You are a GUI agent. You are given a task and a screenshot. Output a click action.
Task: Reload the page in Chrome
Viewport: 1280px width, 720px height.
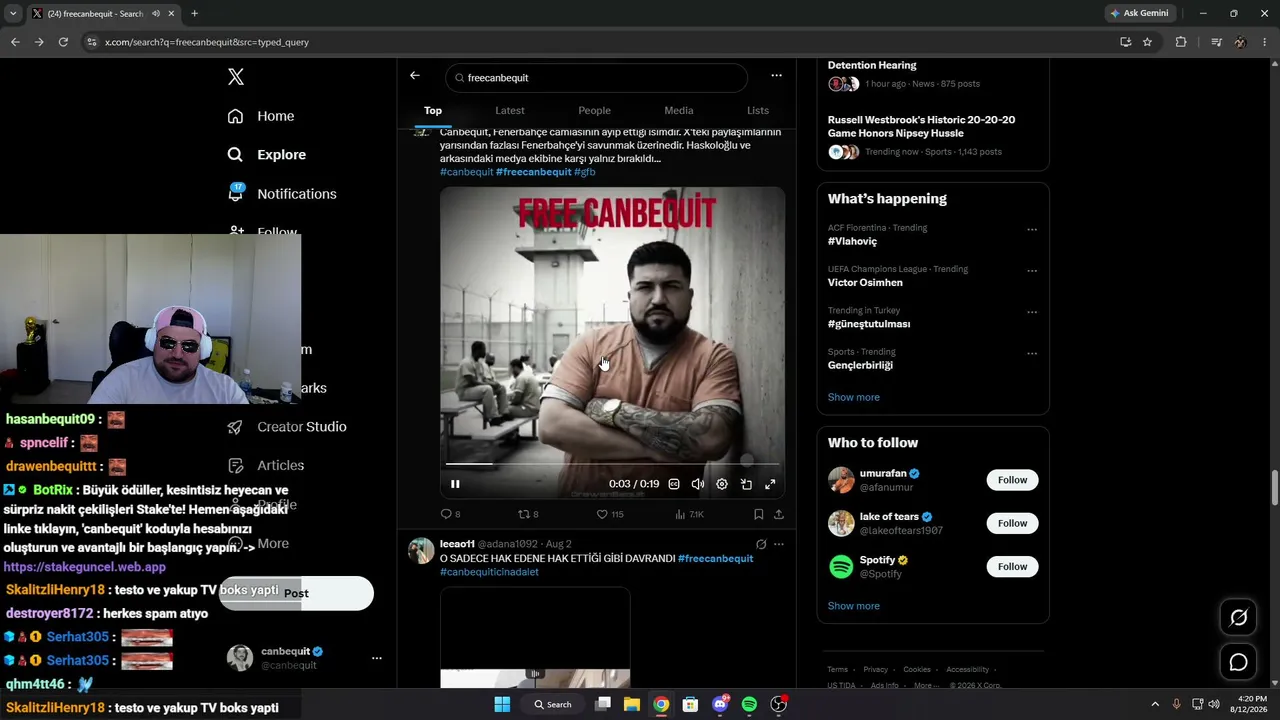tap(63, 42)
